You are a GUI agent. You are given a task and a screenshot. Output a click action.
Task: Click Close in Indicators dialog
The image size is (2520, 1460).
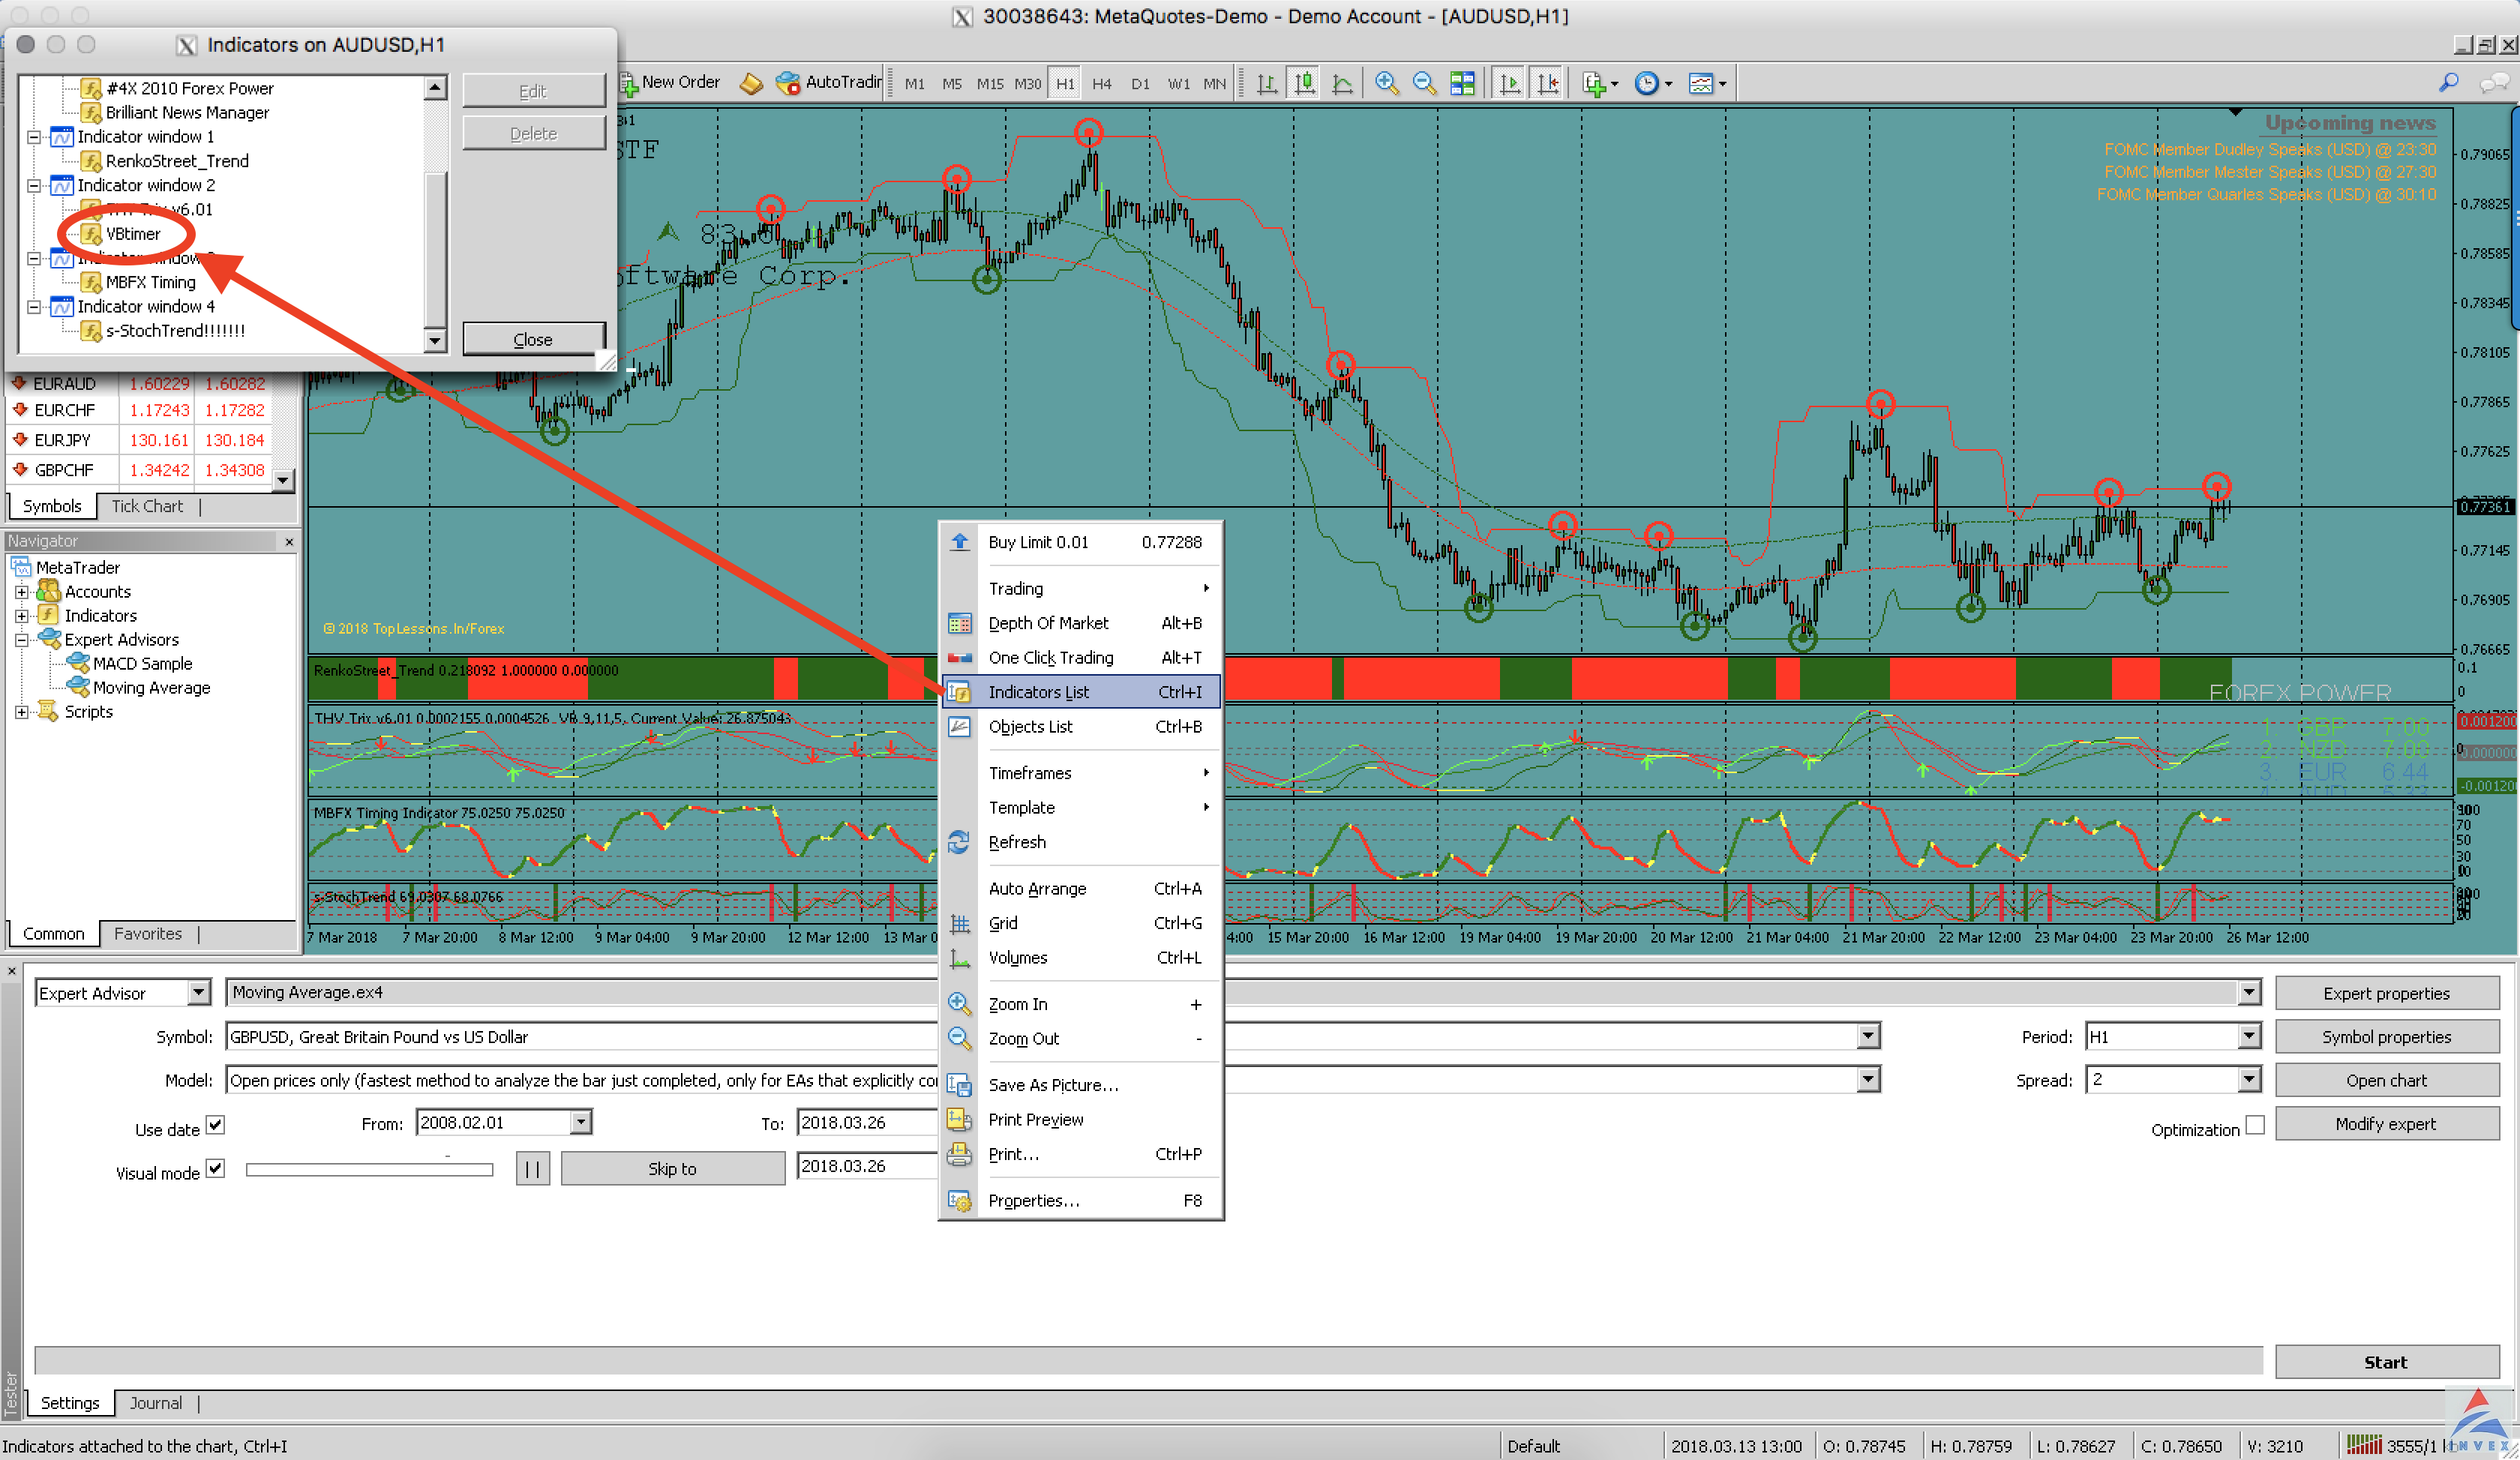tap(533, 340)
